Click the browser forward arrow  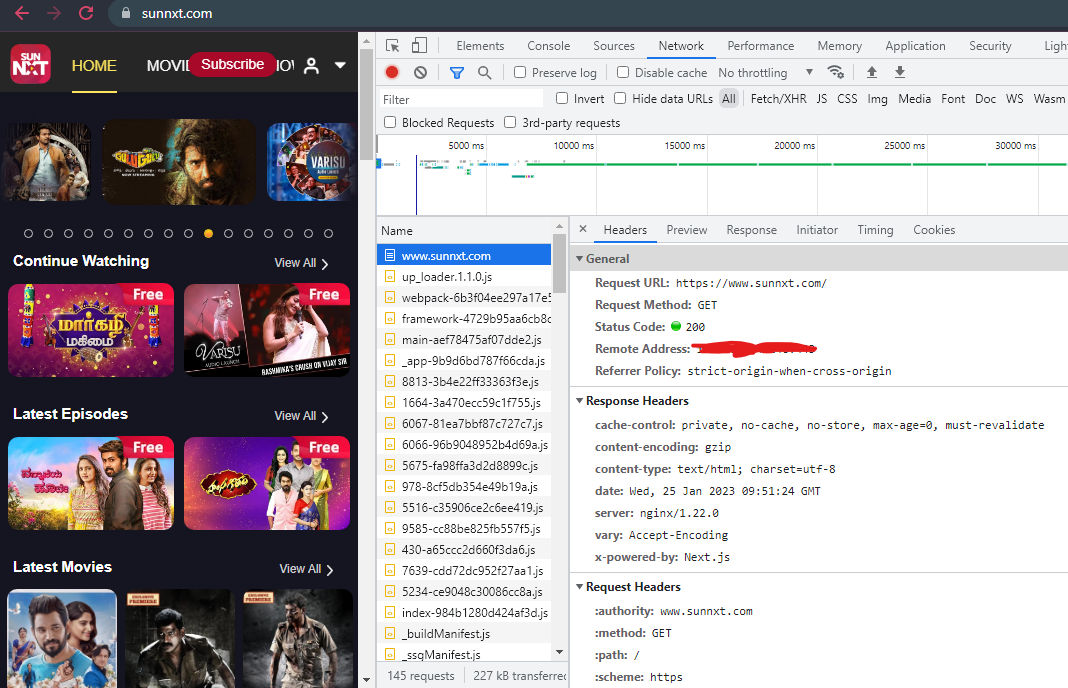point(54,13)
